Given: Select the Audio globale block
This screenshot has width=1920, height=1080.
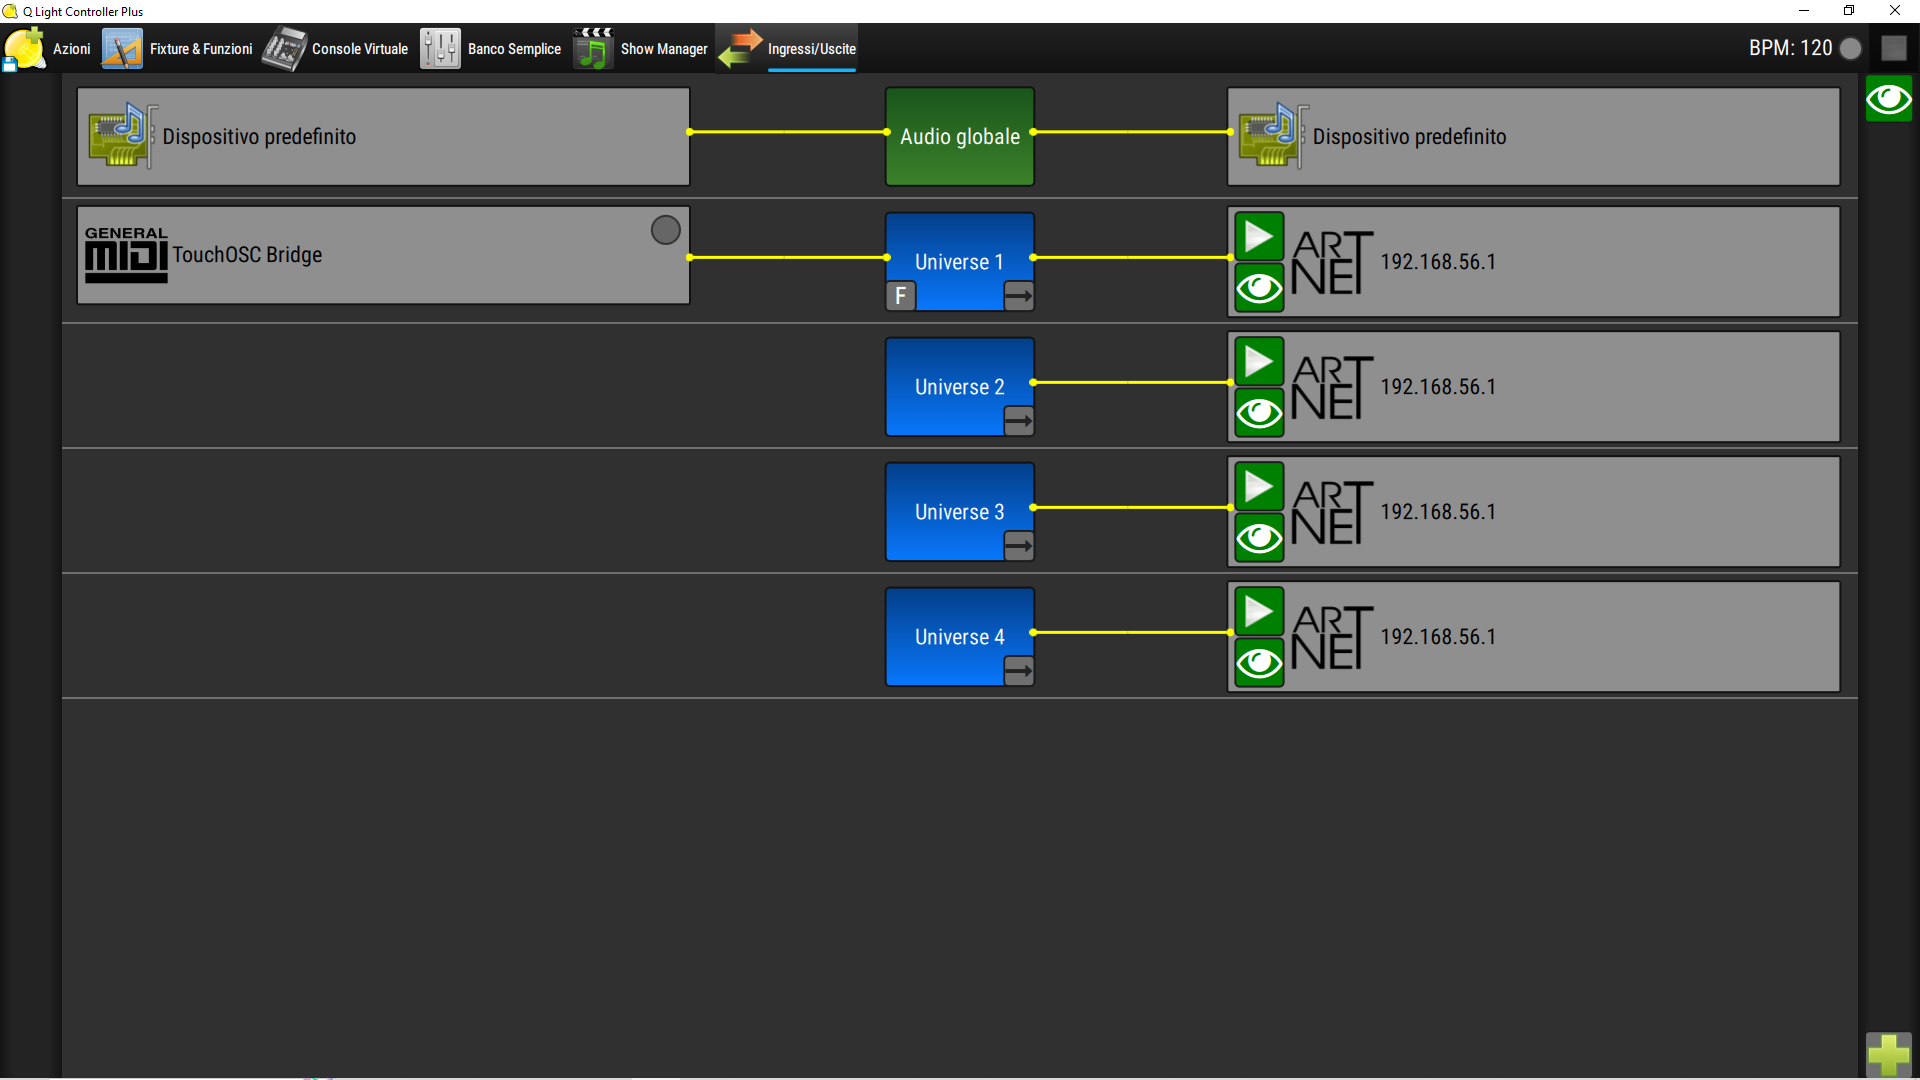Looking at the screenshot, I should click(959, 136).
